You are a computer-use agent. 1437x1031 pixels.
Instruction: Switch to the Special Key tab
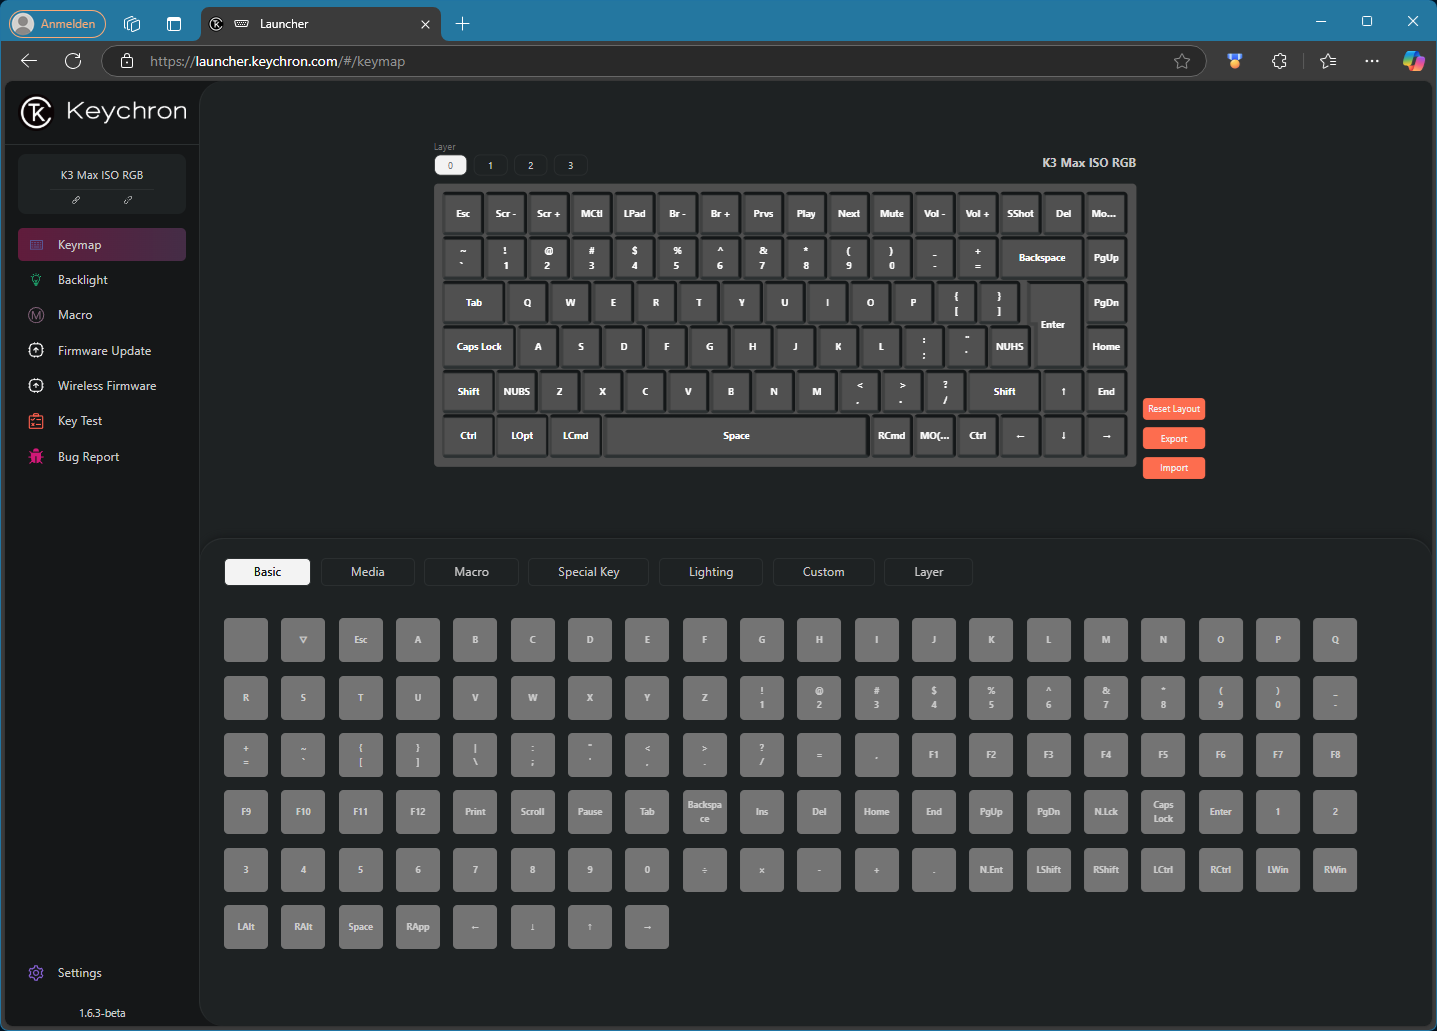point(589,572)
